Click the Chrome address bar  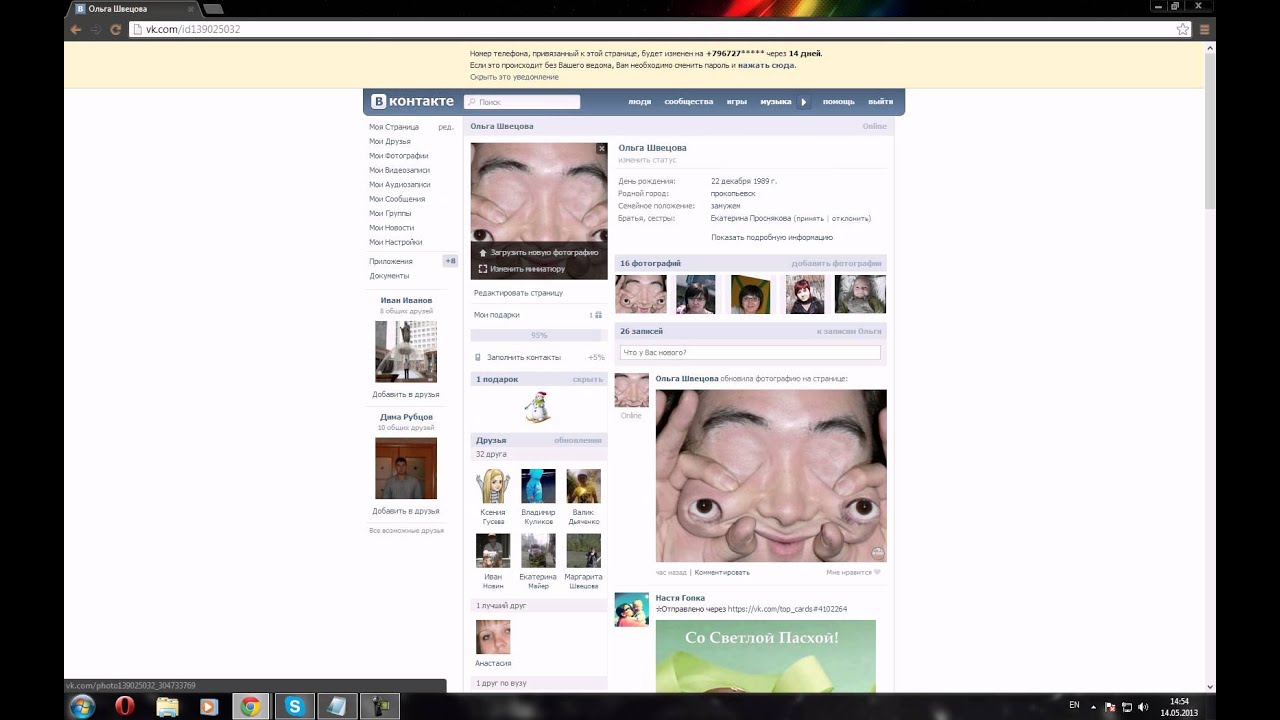pos(660,29)
